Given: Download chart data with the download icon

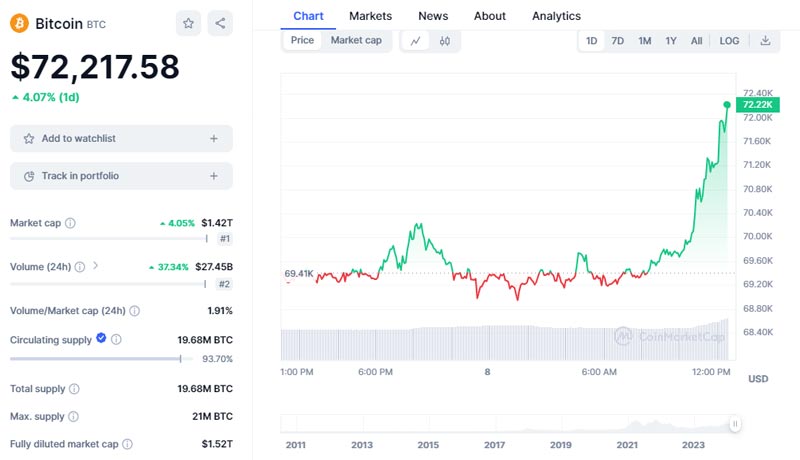Looking at the screenshot, I should pos(765,40).
